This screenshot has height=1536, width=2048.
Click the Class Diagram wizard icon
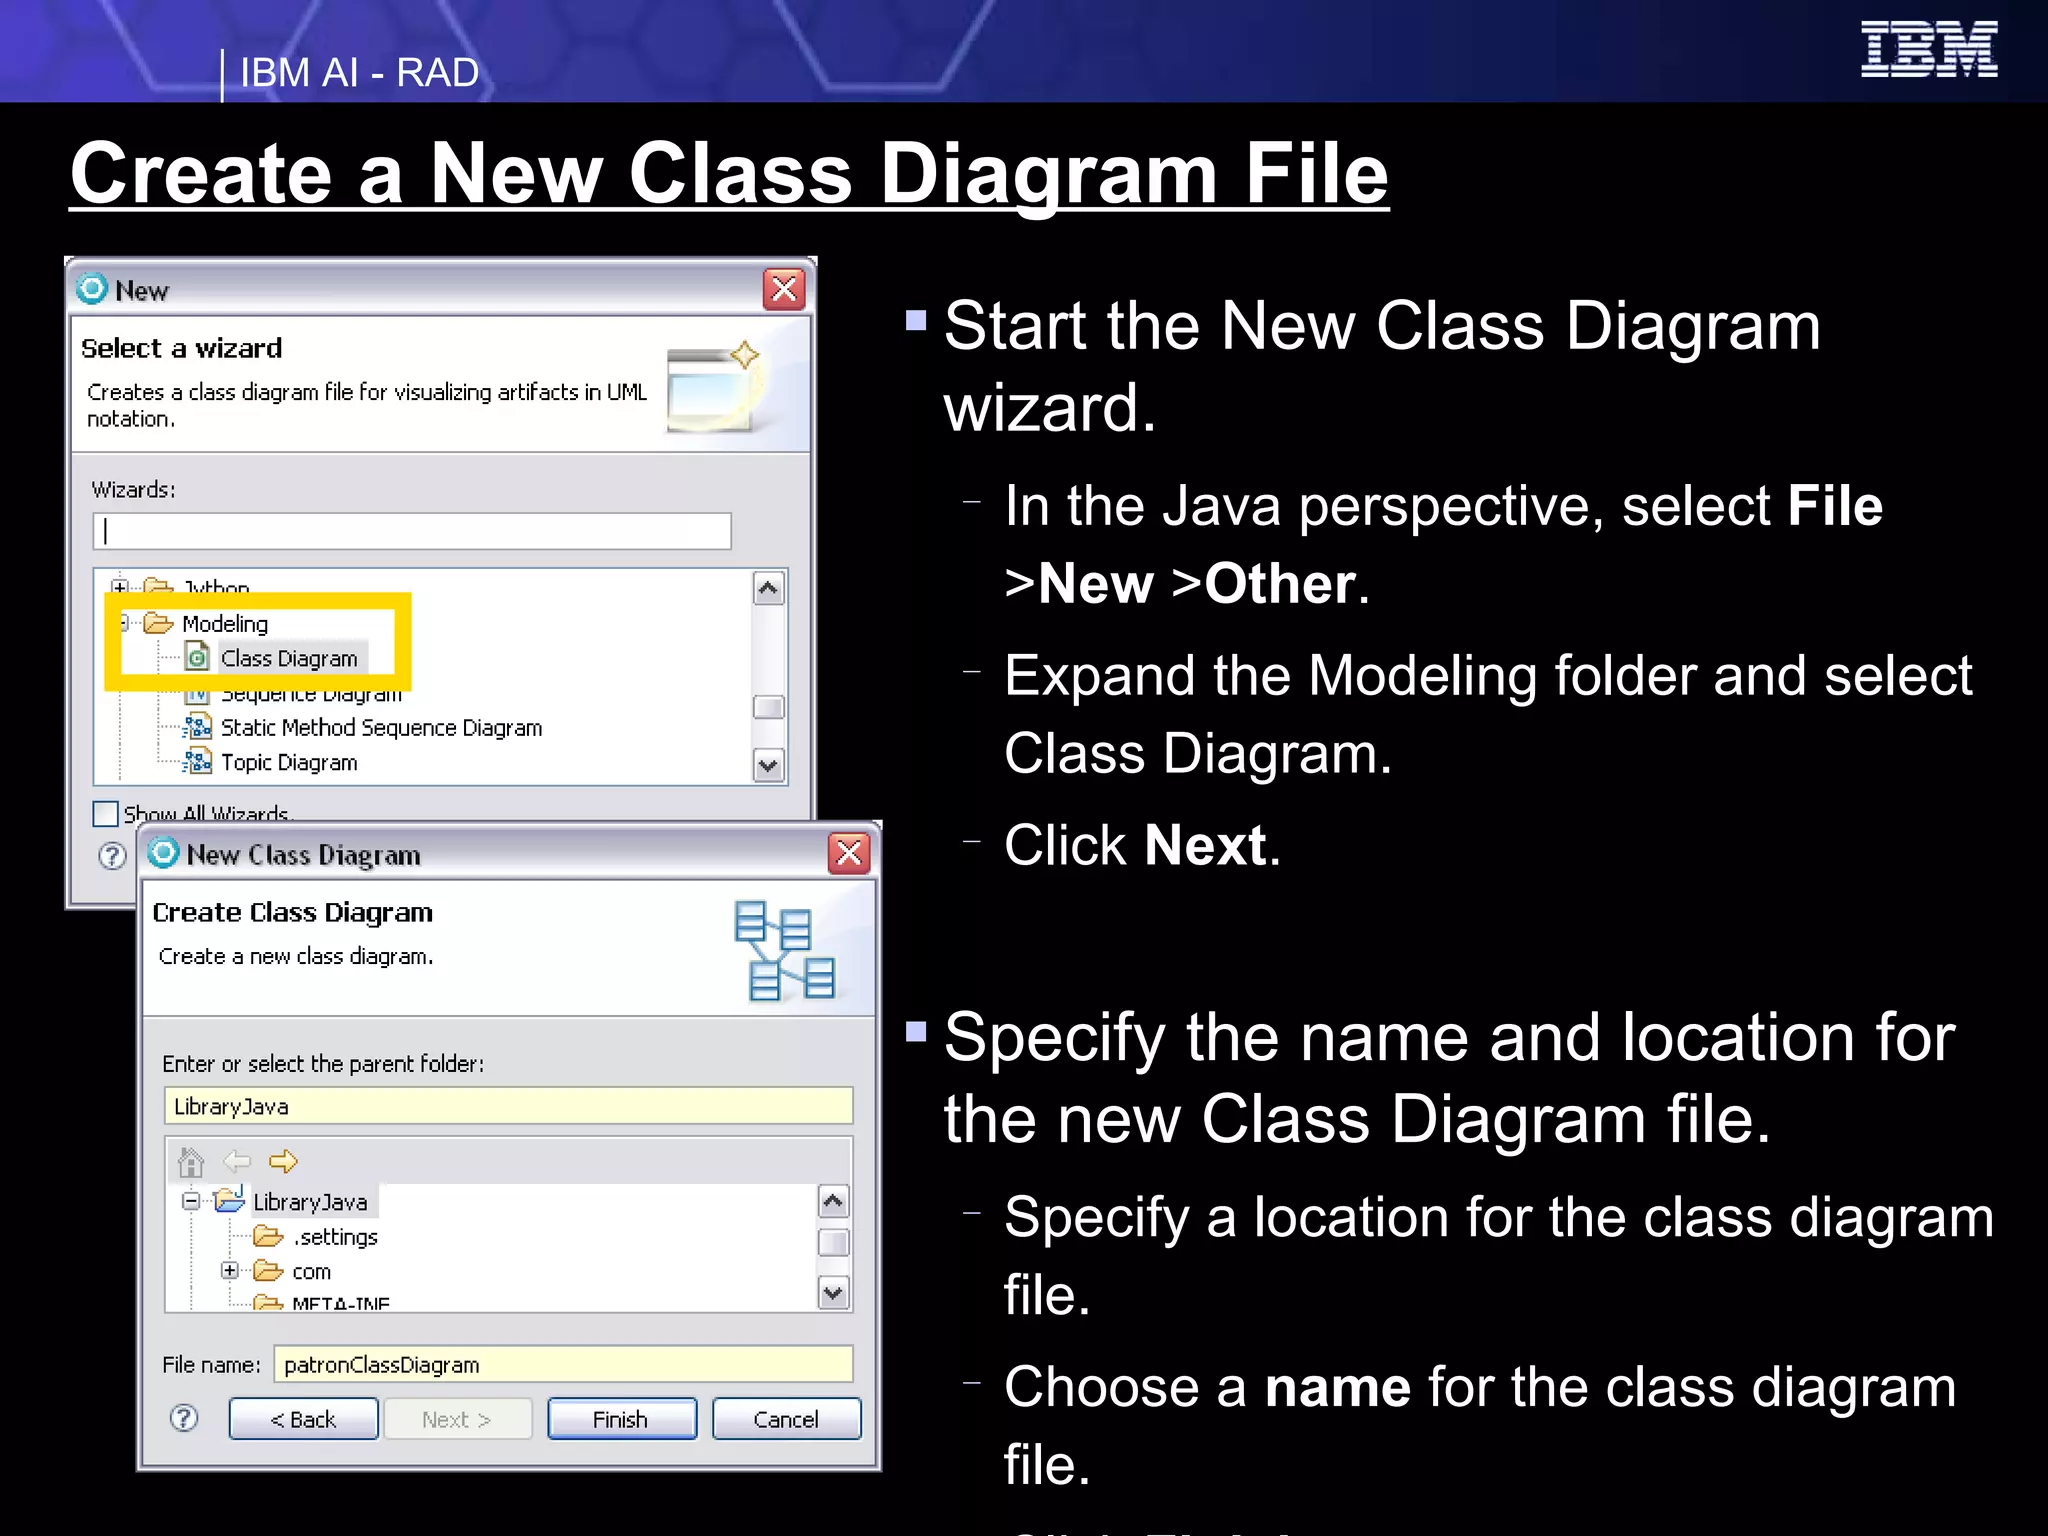198,657
